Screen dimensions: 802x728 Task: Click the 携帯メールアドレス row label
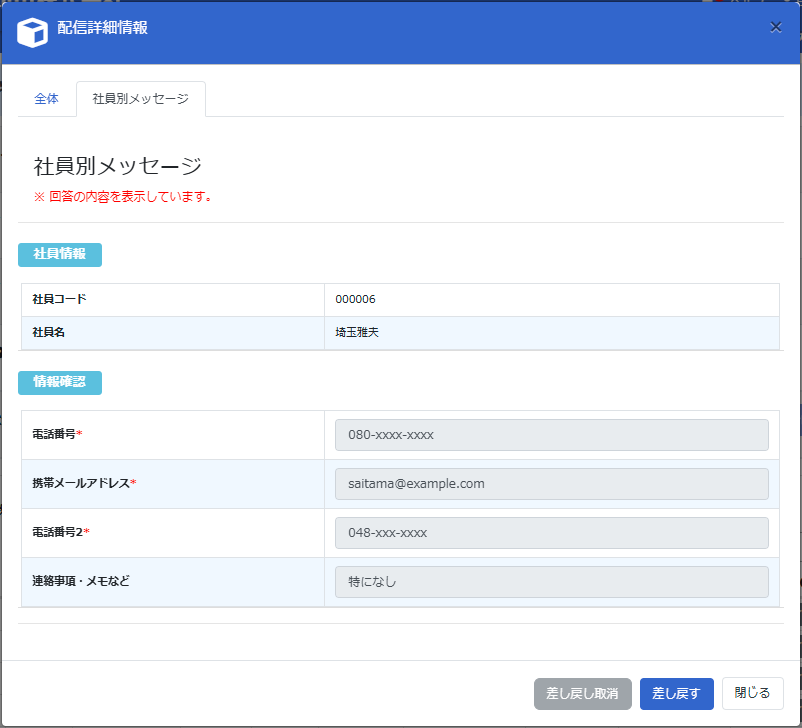tap(84, 484)
